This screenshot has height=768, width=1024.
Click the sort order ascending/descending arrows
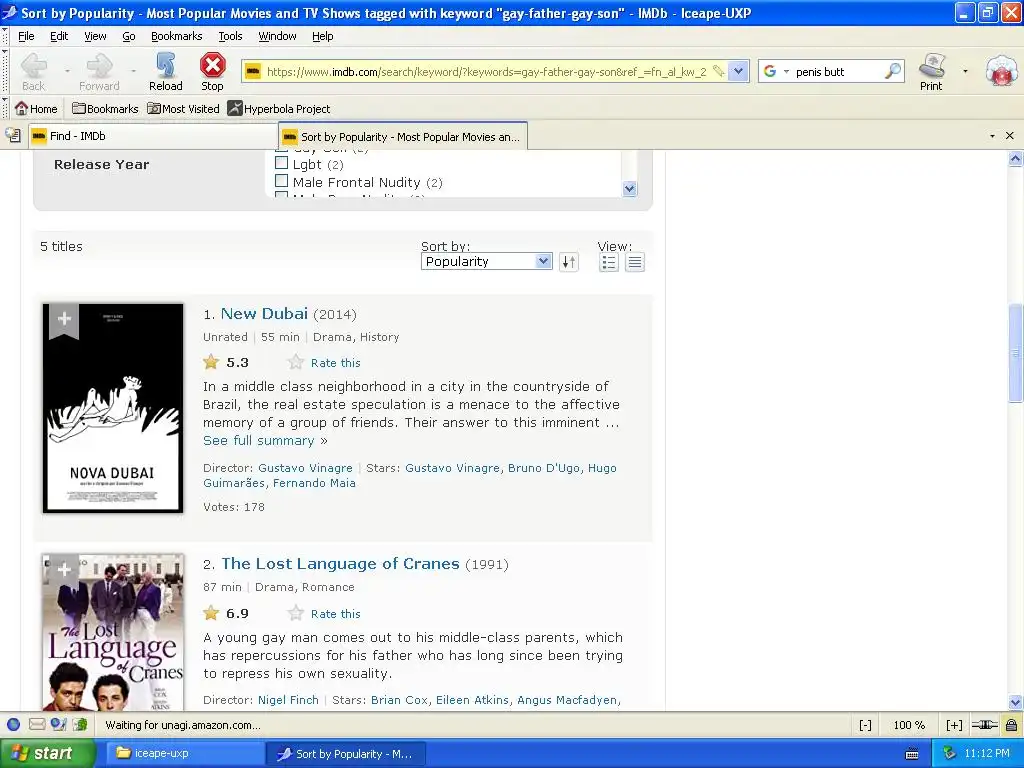(569, 262)
